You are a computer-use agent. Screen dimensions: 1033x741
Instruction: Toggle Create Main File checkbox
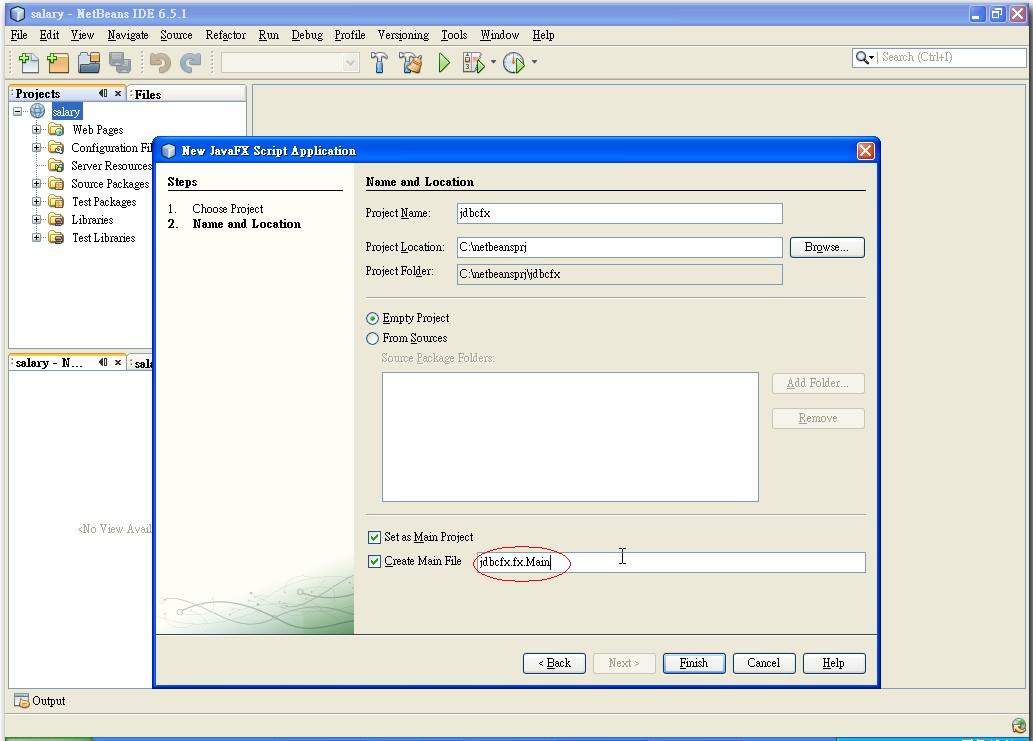tap(374, 561)
